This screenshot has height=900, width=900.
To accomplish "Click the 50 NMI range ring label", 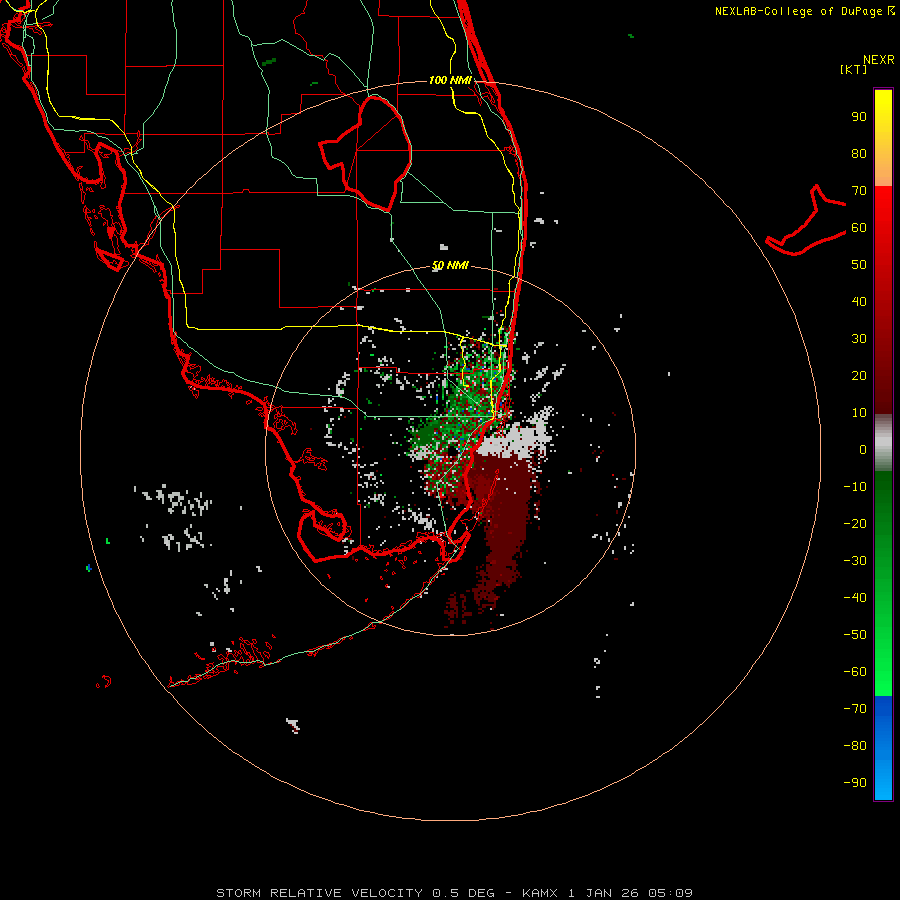I will point(450,265).
